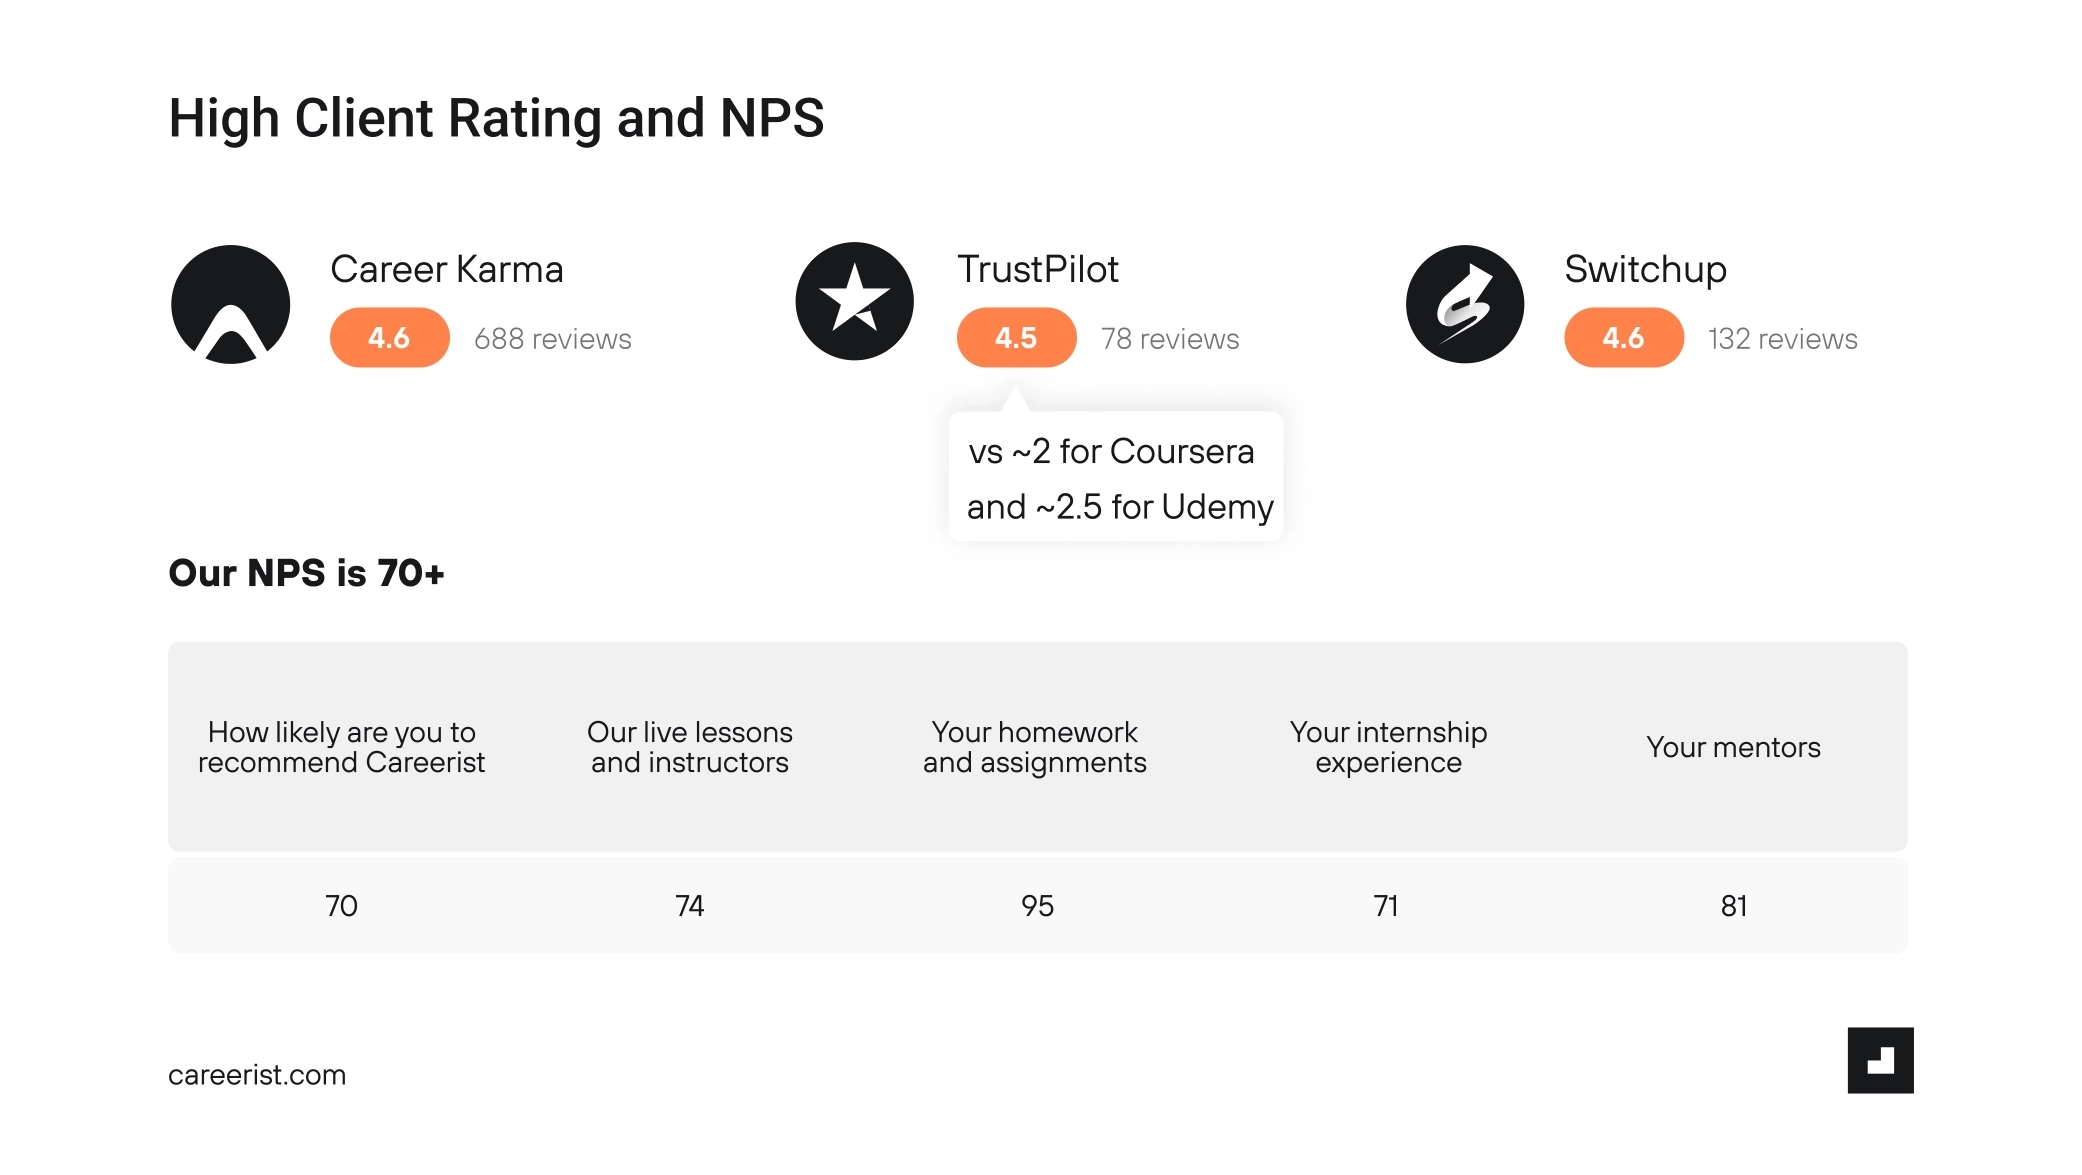Select the 'Your homework and assignments' header
This screenshot has width=2082, height=1175.
pyautogui.click(x=1034, y=747)
